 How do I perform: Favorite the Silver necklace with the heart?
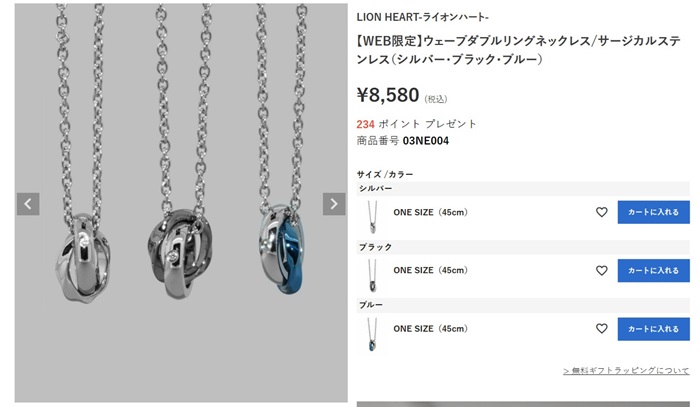click(x=602, y=212)
